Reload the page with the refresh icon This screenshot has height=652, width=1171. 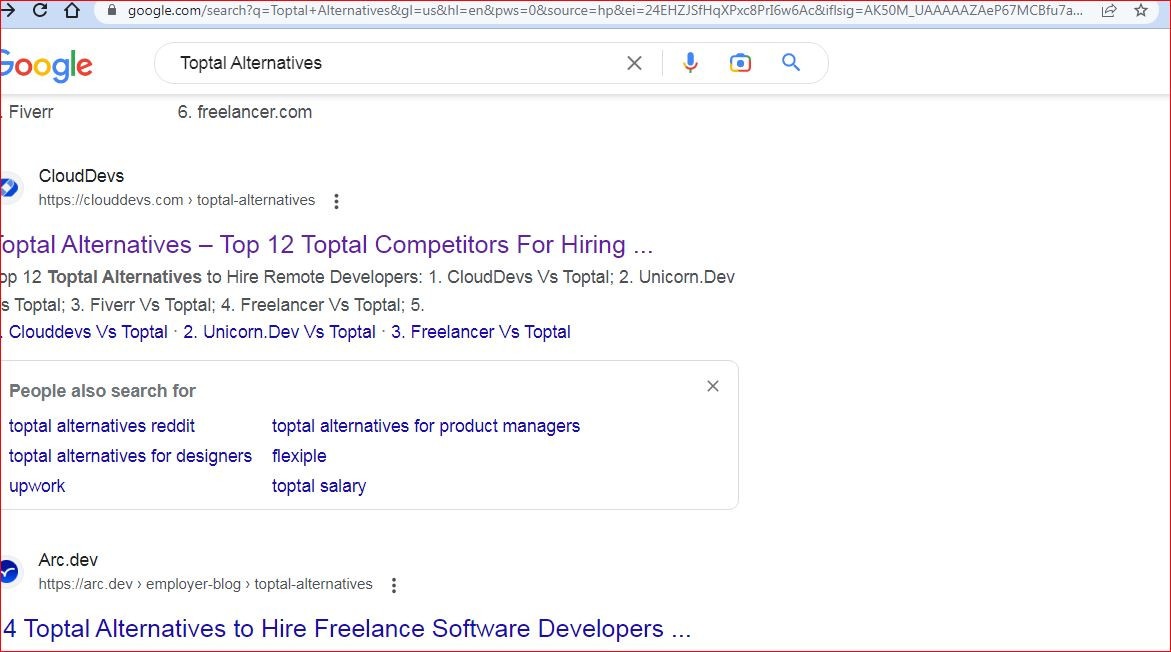pyautogui.click(x=40, y=10)
